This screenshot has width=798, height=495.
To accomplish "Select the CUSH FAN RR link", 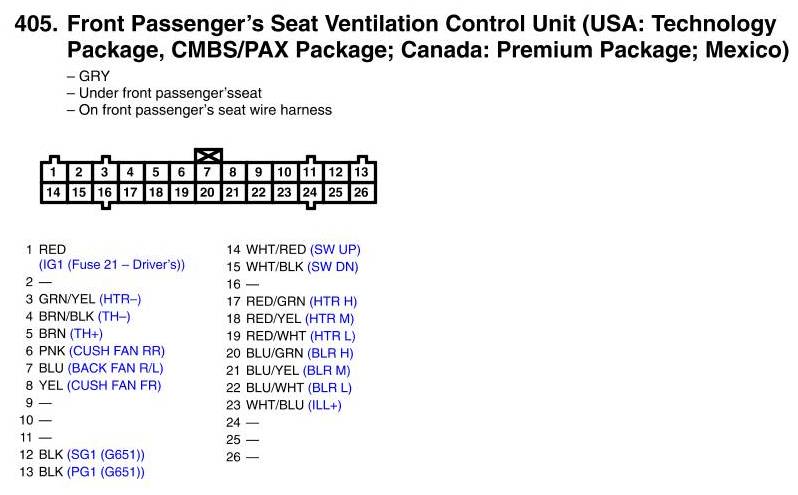I will pos(116,350).
